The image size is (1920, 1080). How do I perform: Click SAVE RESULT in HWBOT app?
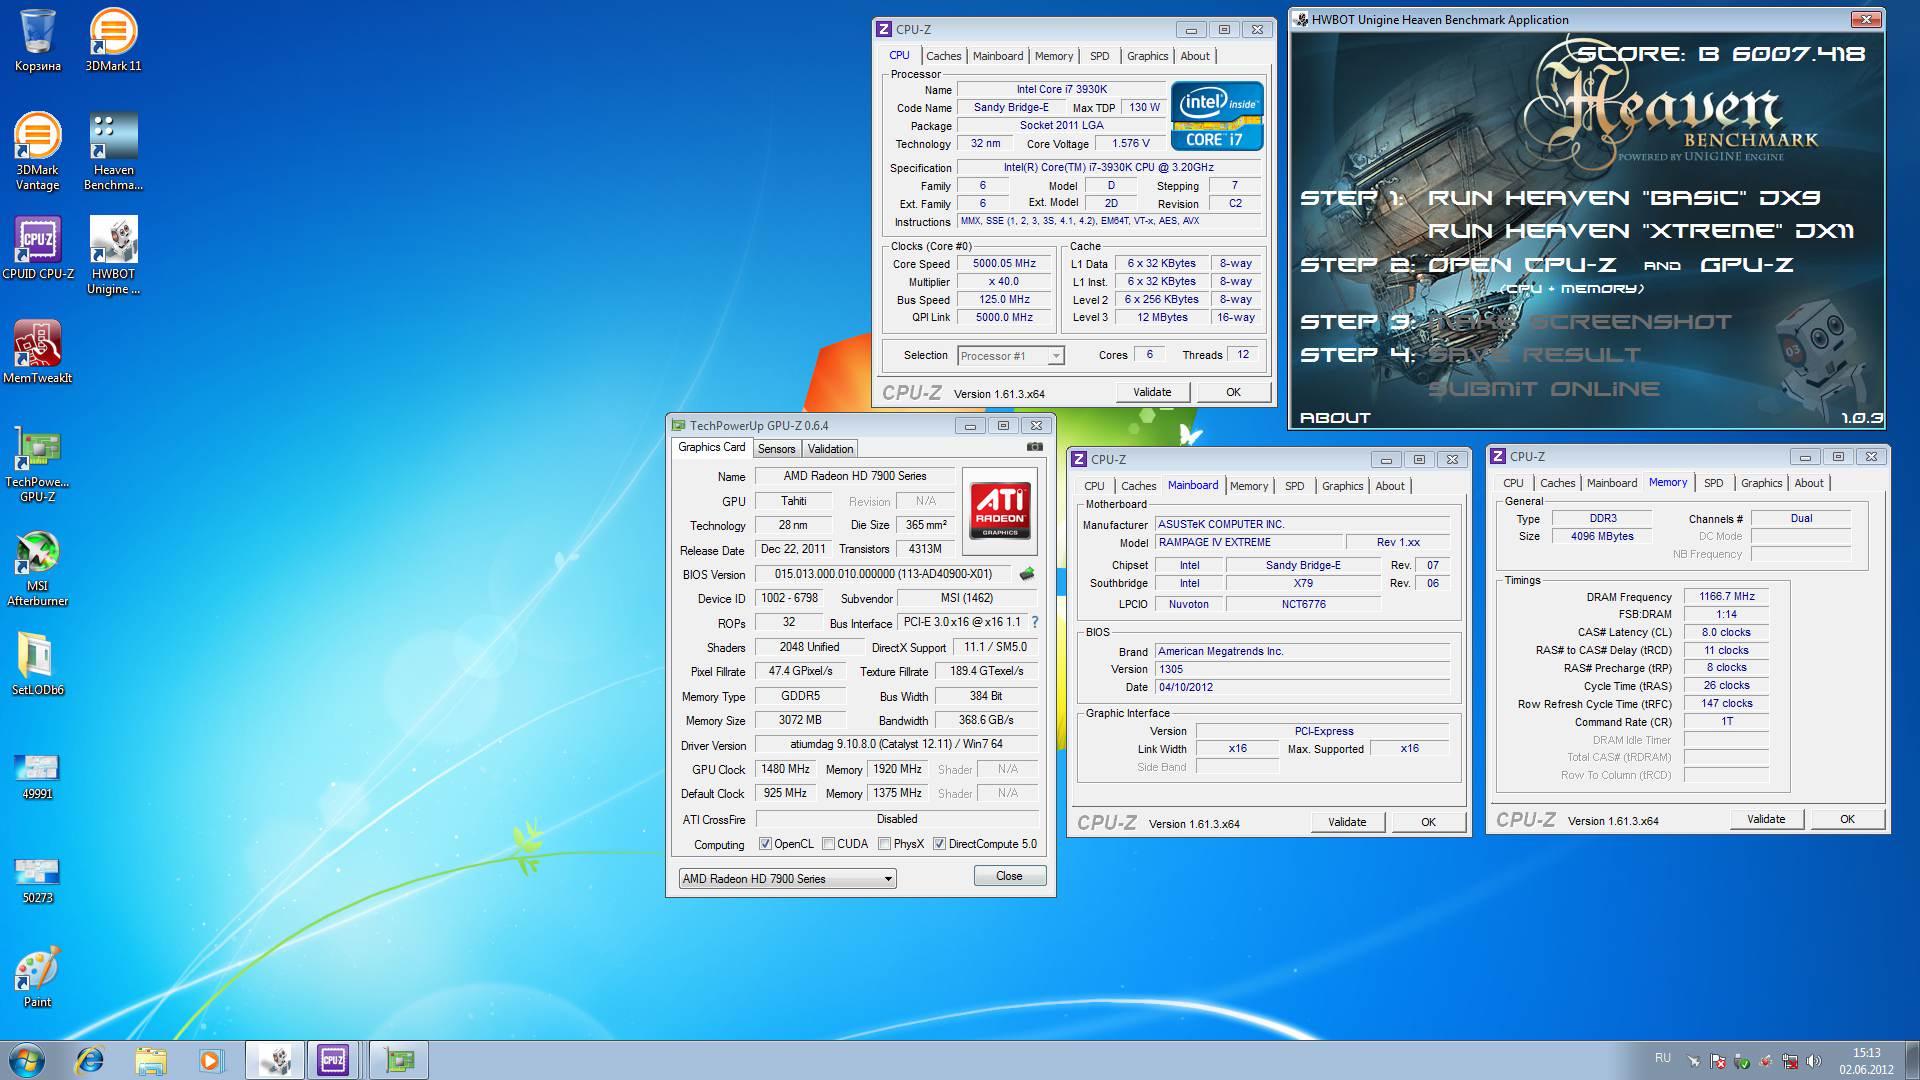[1534, 355]
